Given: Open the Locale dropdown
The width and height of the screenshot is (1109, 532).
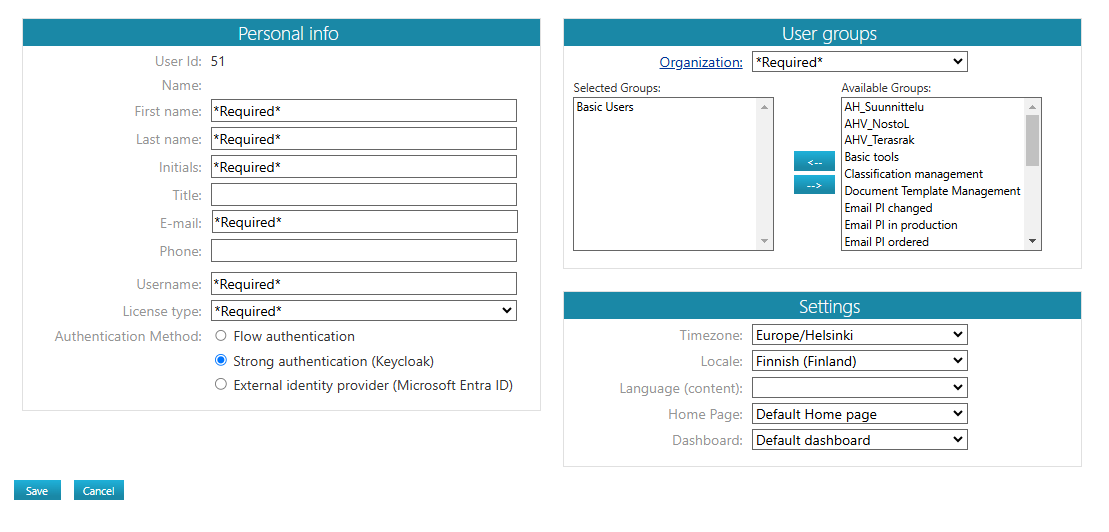Looking at the screenshot, I should (859, 361).
